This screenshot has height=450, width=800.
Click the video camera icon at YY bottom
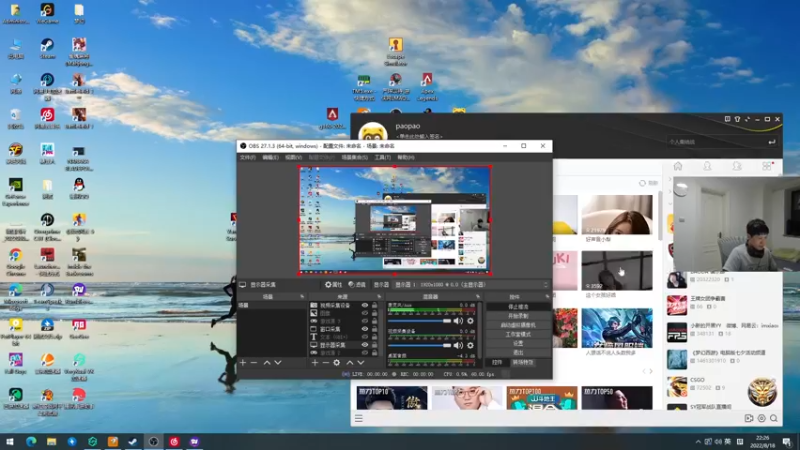click(748, 418)
